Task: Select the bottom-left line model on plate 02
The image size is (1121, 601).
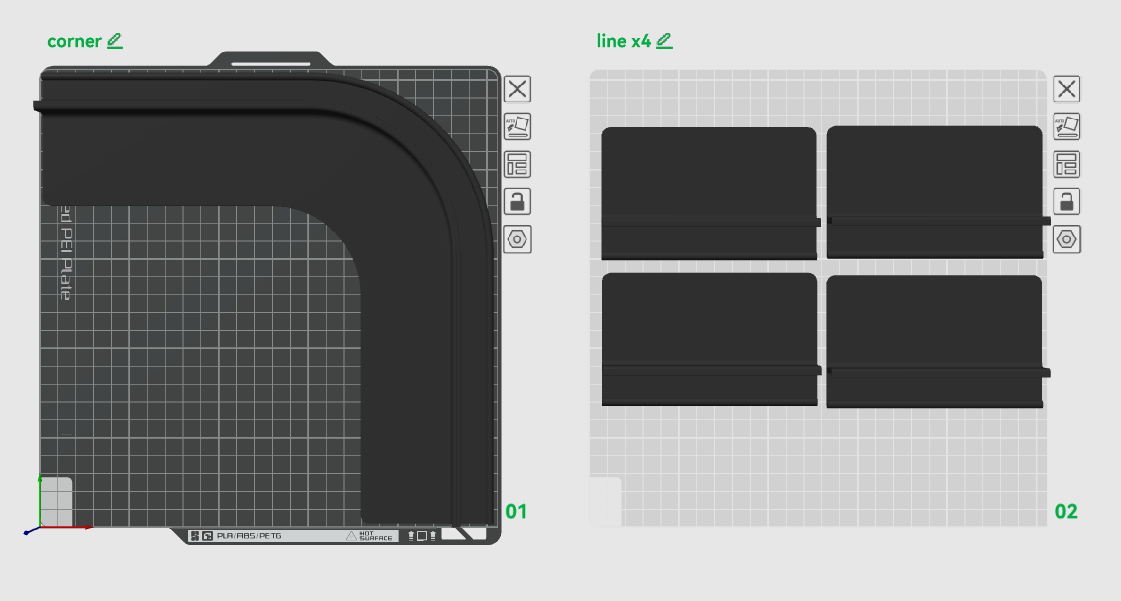Action: point(710,339)
